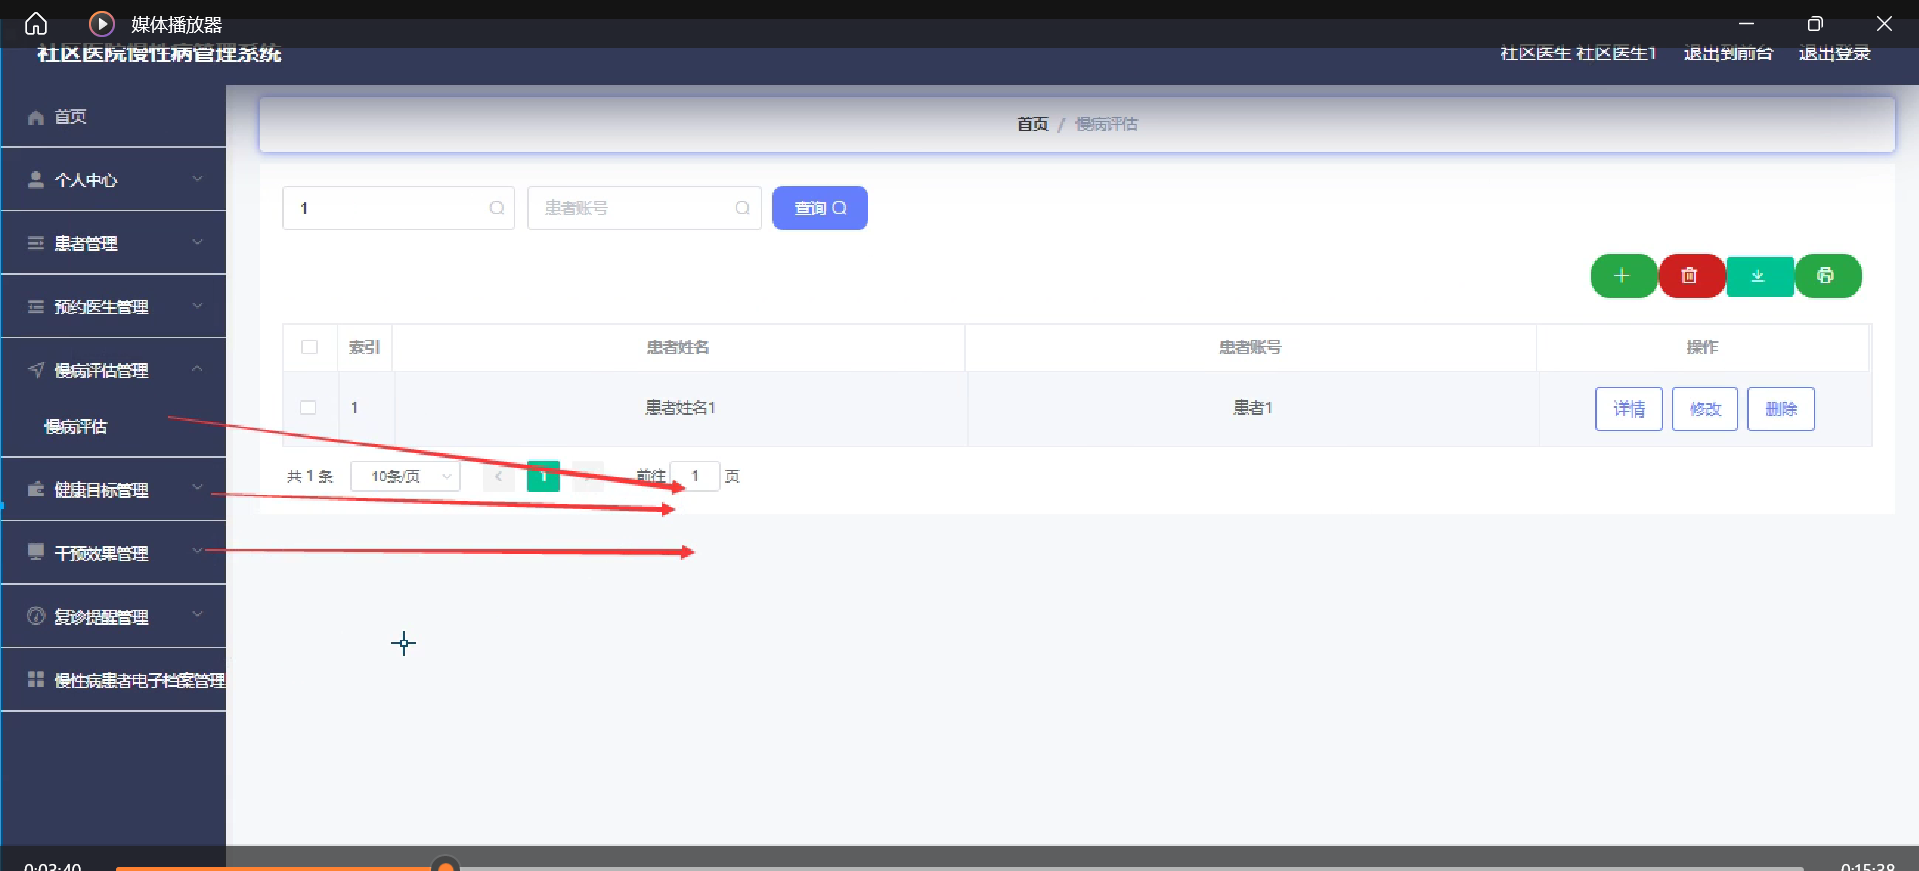The image size is (1919, 871).
Task: Click the video progress slider knob
Action: 445,866
